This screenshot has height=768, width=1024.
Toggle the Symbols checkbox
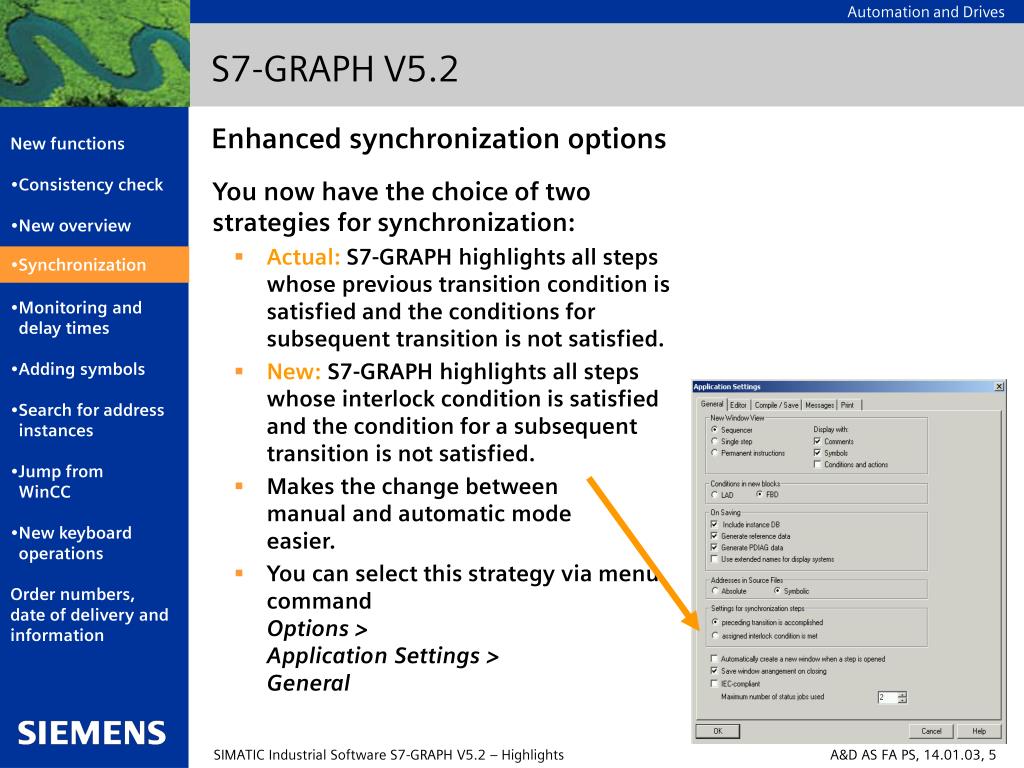[x=817, y=453]
